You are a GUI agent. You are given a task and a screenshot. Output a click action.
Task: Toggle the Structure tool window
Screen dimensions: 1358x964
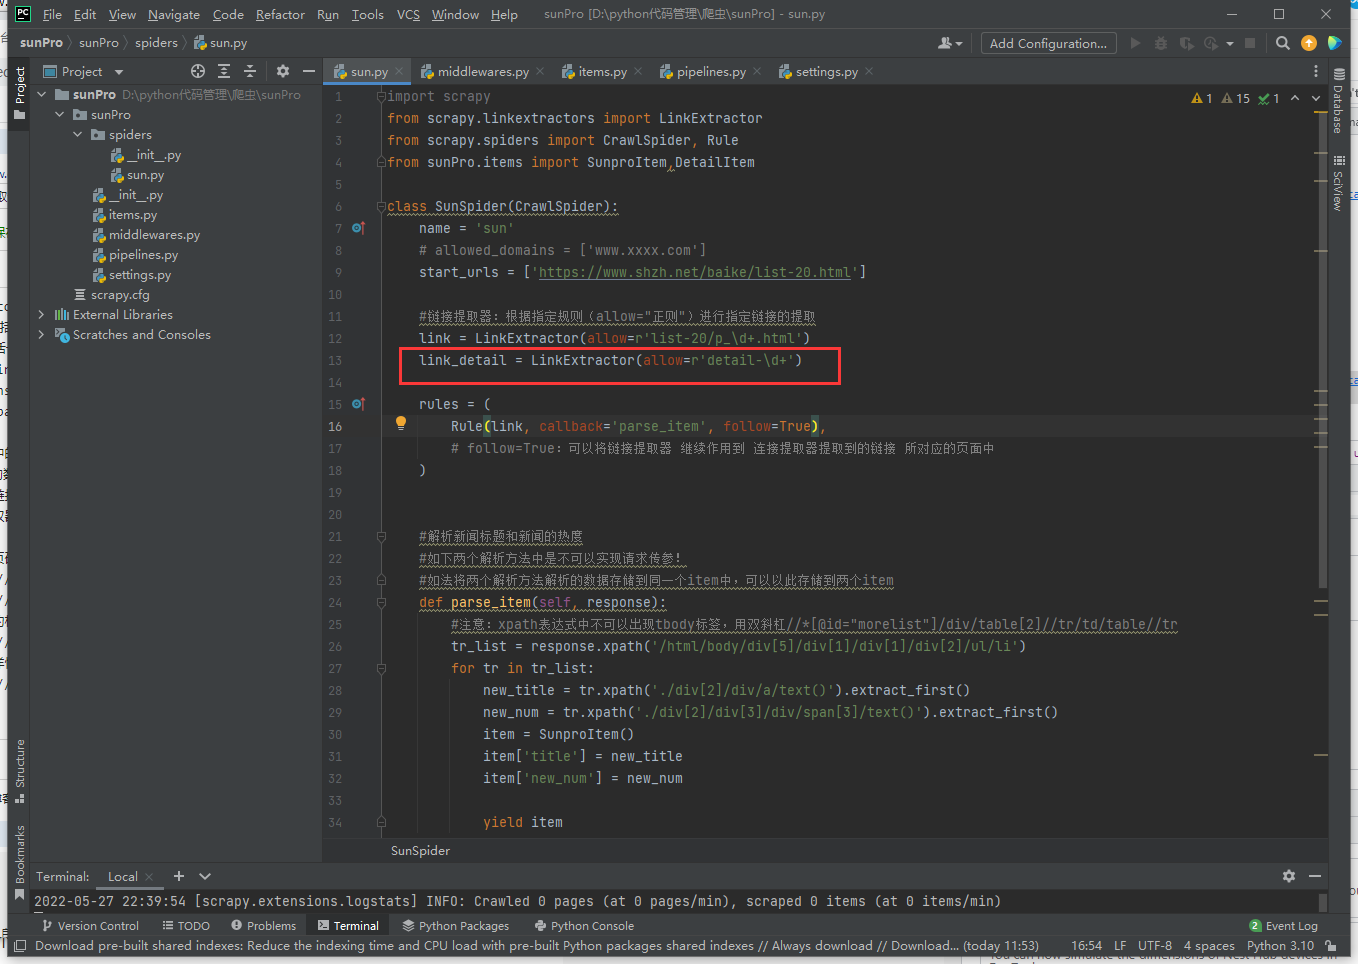point(19,770)
